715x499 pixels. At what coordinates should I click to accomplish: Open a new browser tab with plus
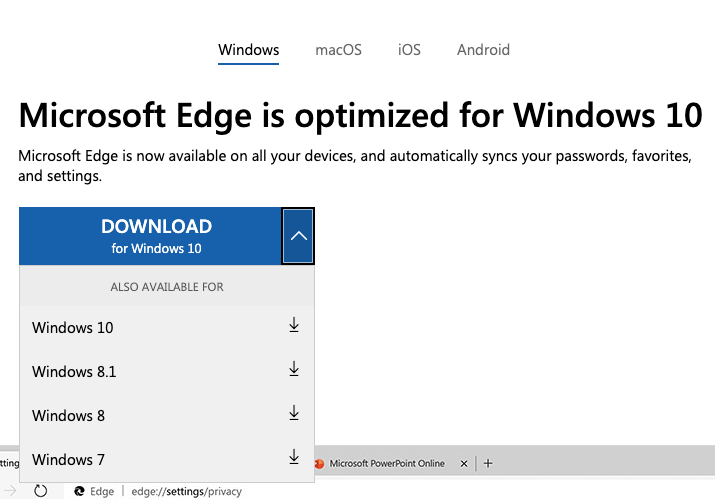coord(488,463)
